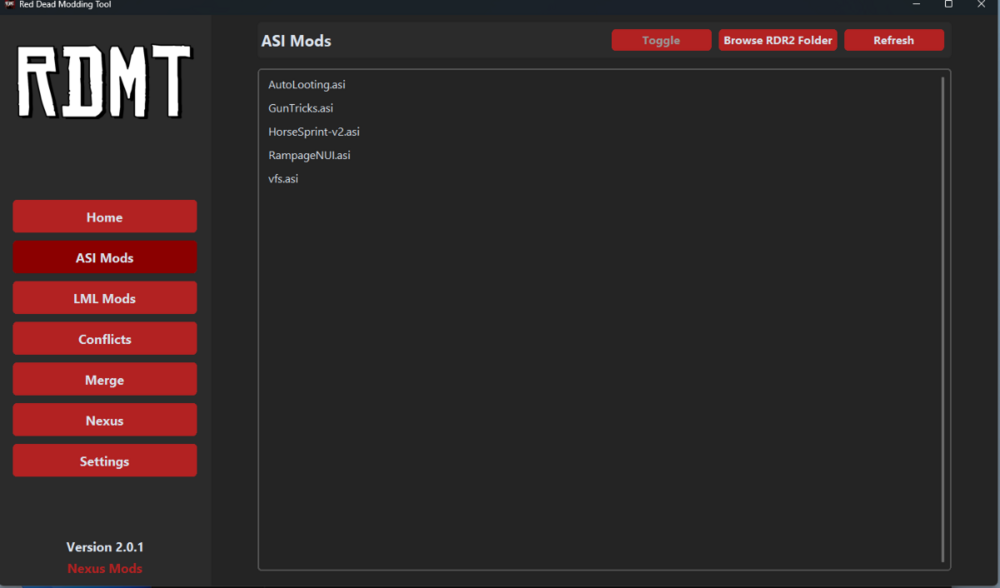Refresh the ASI mods list

point(893,40)
